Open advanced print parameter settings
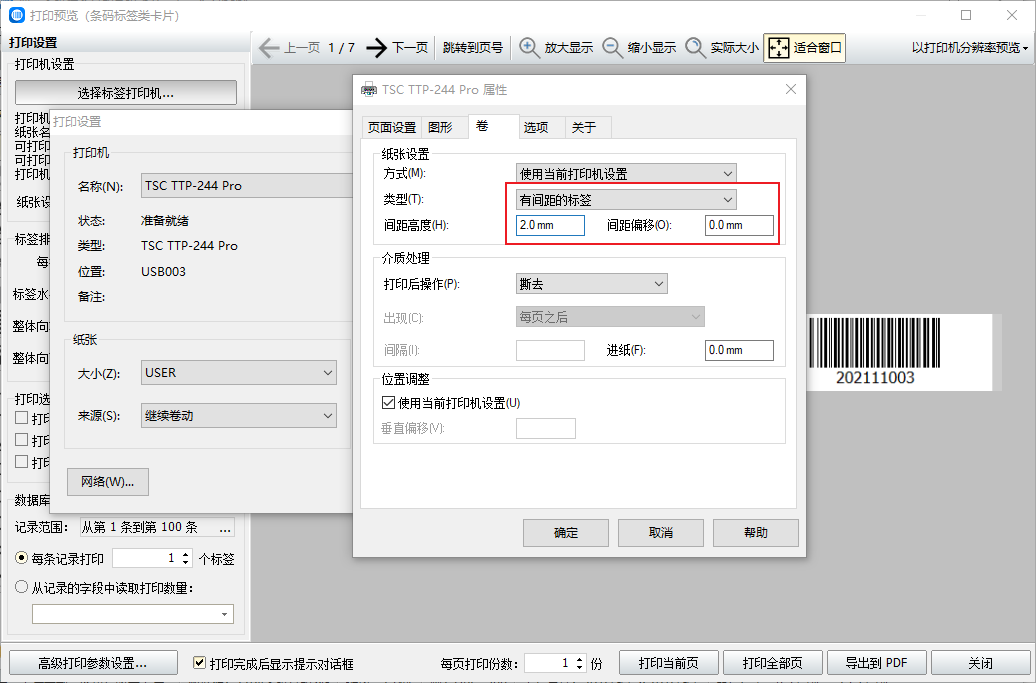Image resolution: width=1036 pixels, height=683 pixels. (x=93, y=663)
